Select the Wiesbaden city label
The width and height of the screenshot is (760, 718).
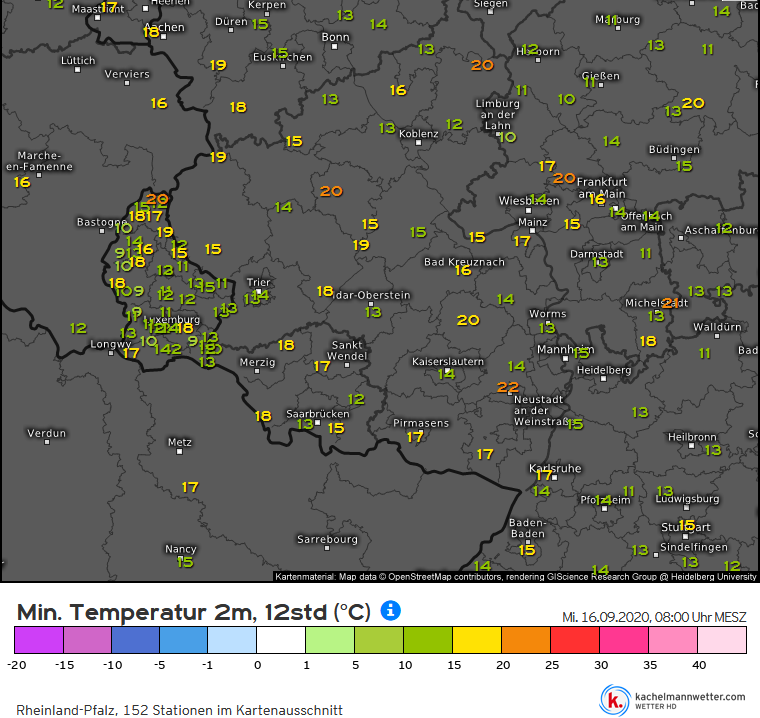529,201
